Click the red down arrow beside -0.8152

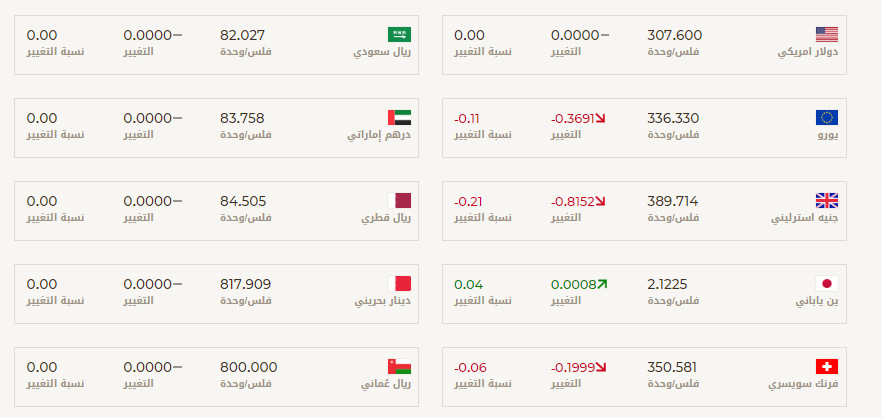[x=600, y=201]
